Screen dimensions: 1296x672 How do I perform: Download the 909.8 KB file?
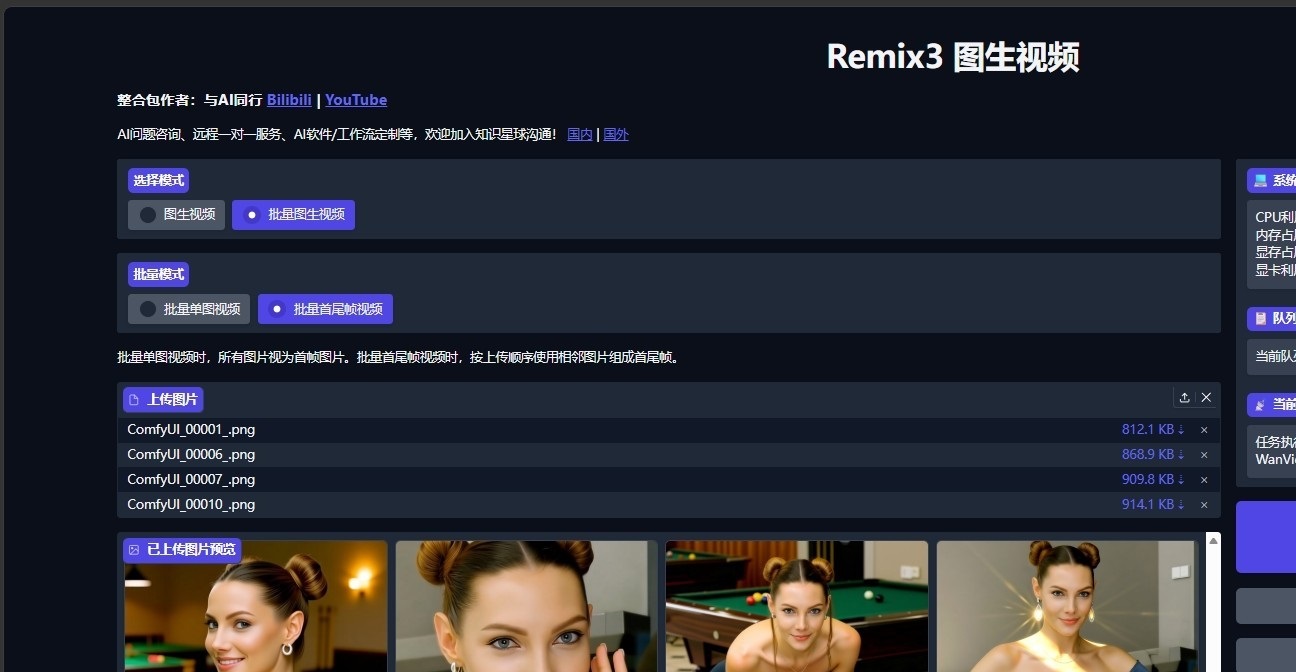[x=1153, y=479]
